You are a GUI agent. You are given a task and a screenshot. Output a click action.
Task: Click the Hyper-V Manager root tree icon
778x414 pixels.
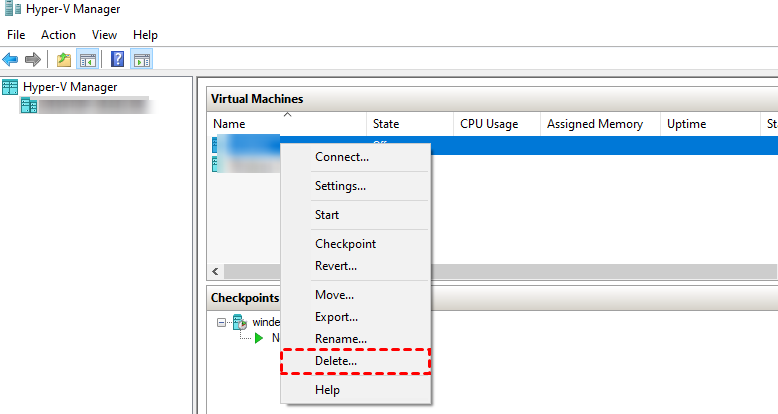tap(10, 87)
